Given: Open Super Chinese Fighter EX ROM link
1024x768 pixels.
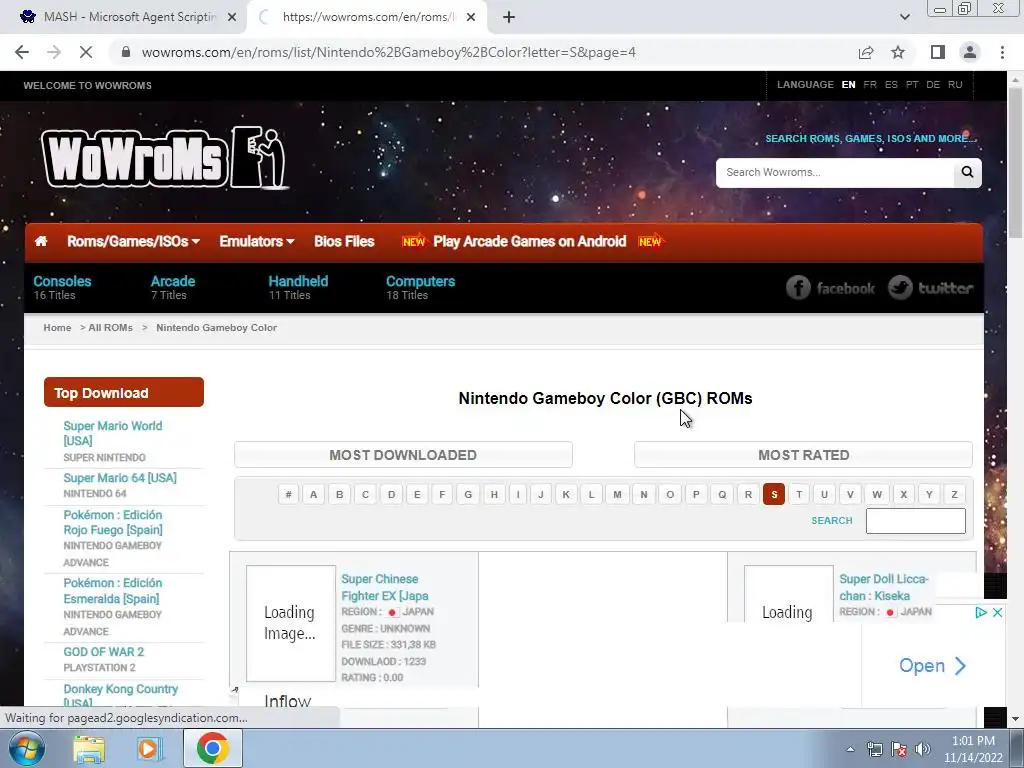Looking at the screenshot, I should [385, 587].
